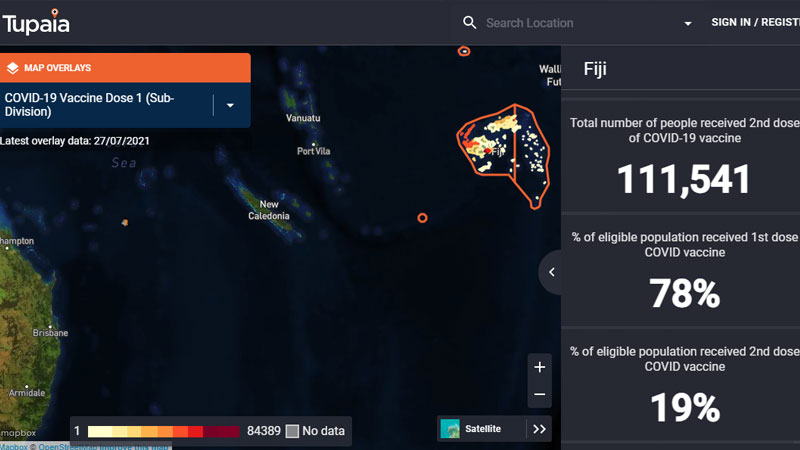Click the search magnifier icon
Image resolution: width=800 pixels, height=450 pixels.
(x=470, y=23)
